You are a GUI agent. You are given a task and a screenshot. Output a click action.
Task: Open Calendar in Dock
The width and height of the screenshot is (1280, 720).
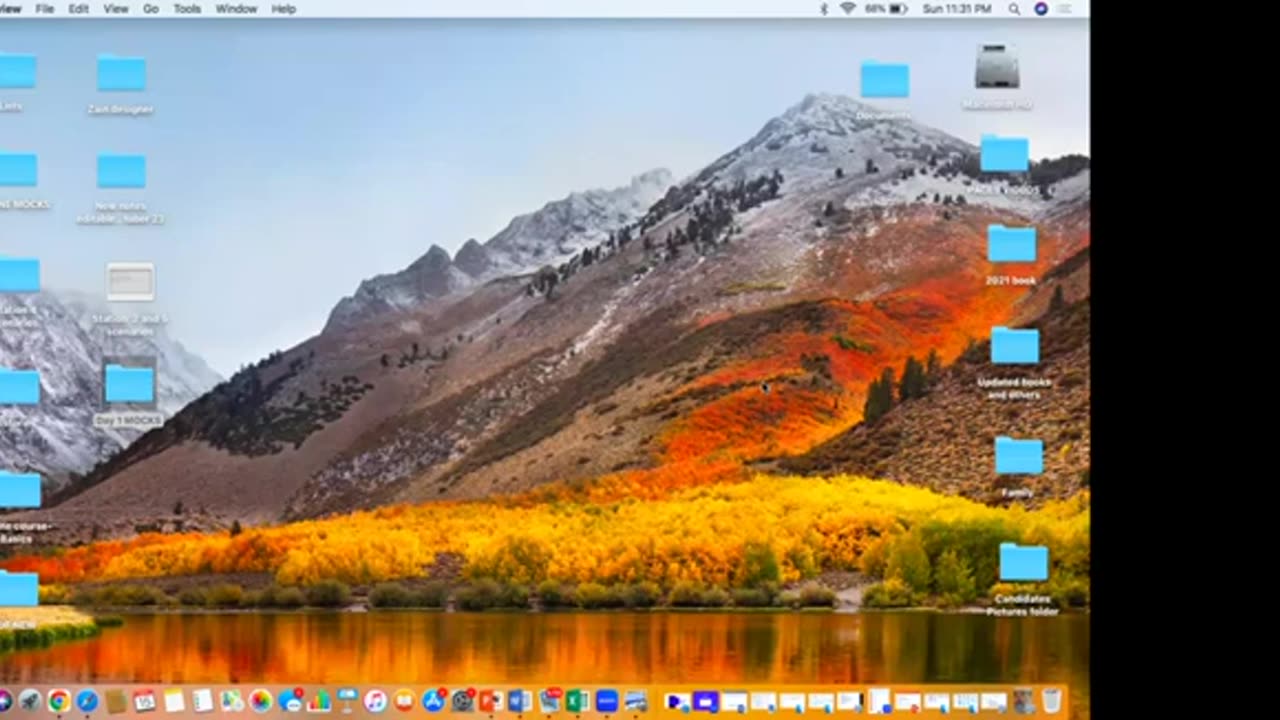pyautogui.click(x=144, y=701)
